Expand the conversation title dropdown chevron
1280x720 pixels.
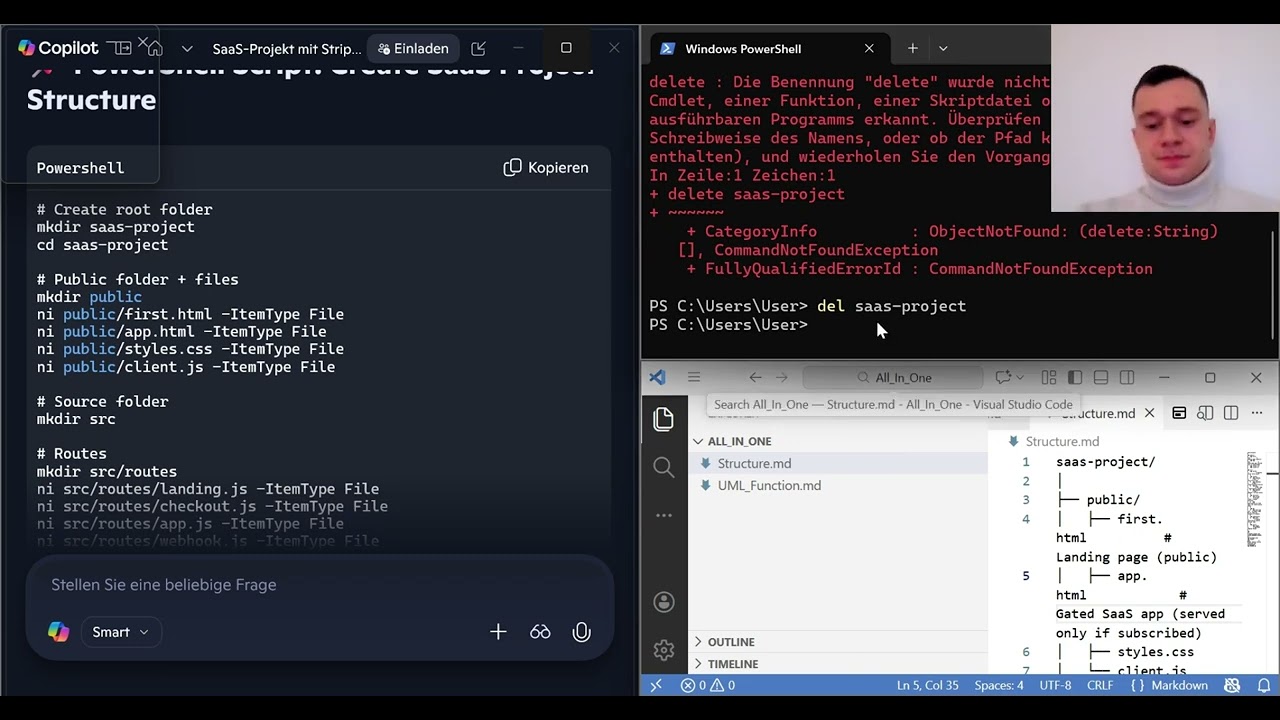click(187, 48)
